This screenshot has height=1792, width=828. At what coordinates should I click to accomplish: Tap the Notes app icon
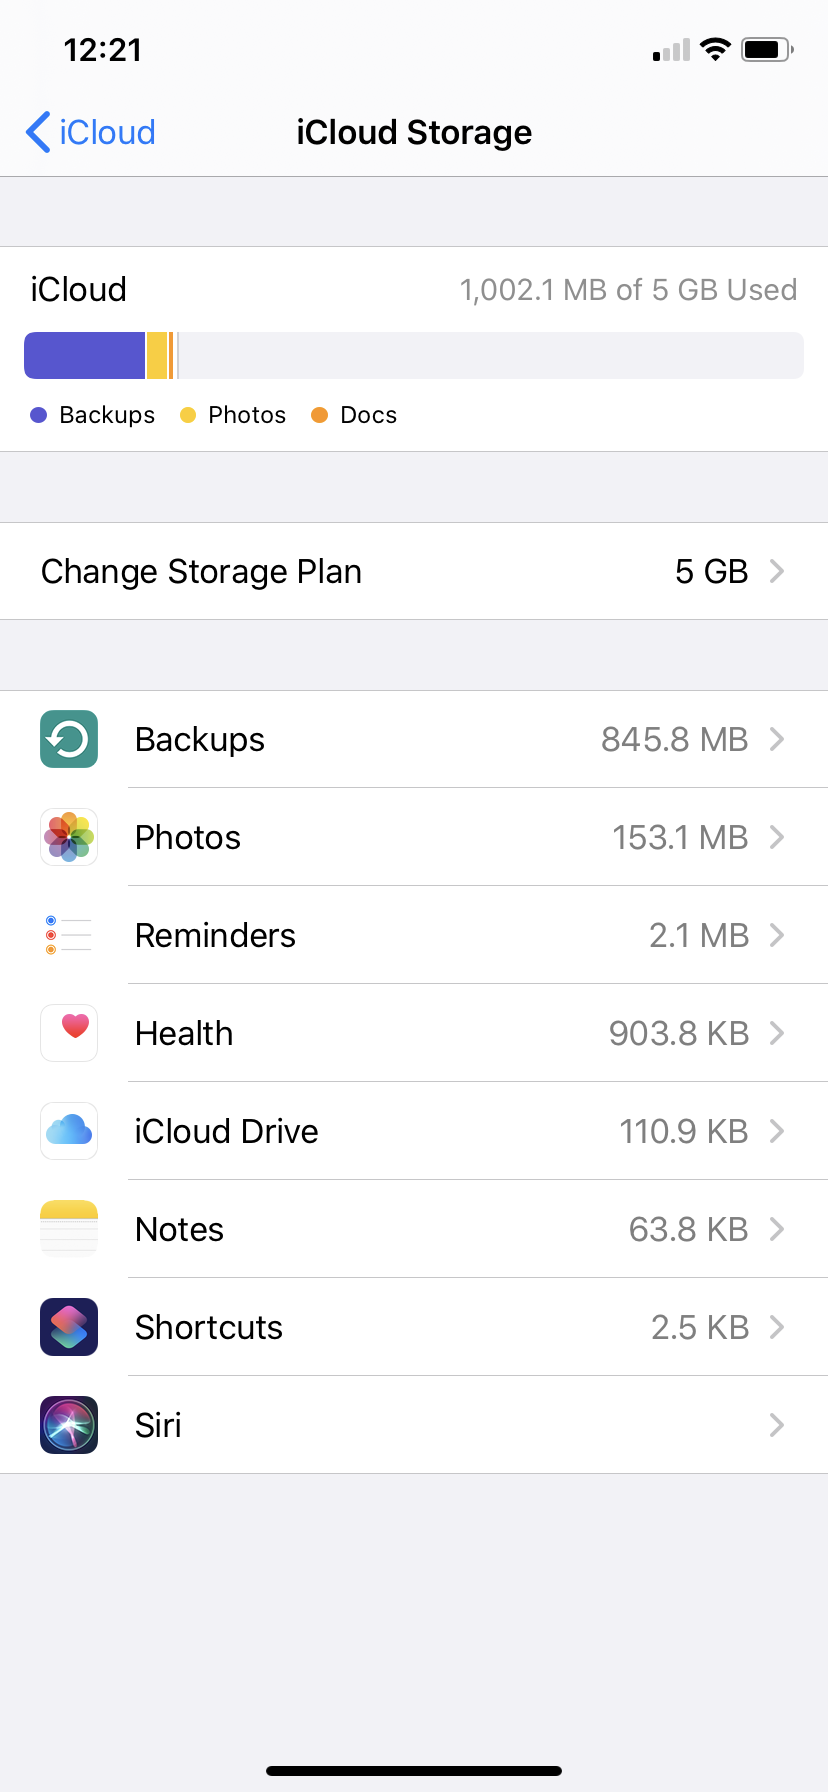click(x=69, y=1229)
